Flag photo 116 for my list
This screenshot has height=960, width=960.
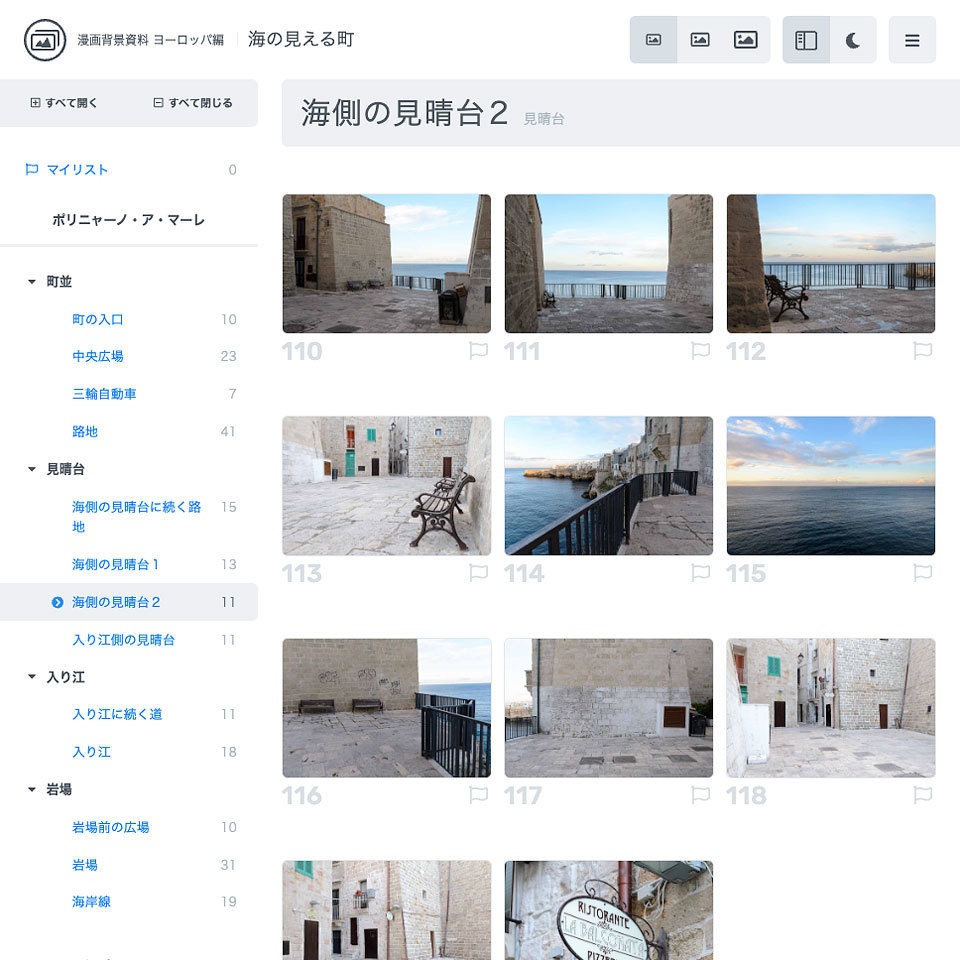tap(479, 795)
